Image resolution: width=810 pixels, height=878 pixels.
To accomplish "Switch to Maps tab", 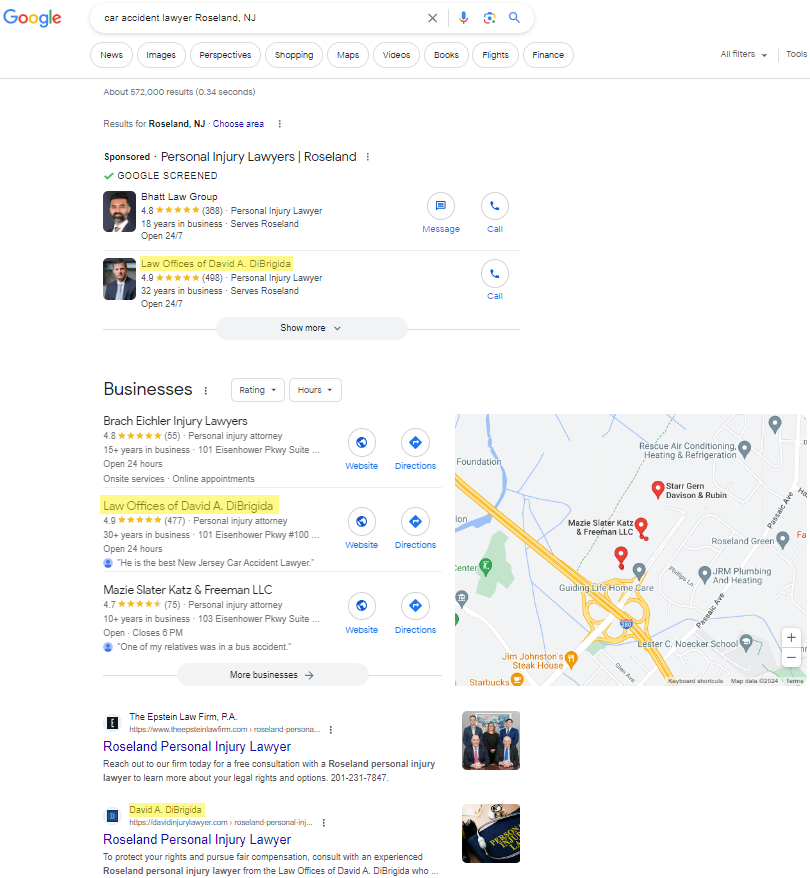I will [x=348, y=55].
